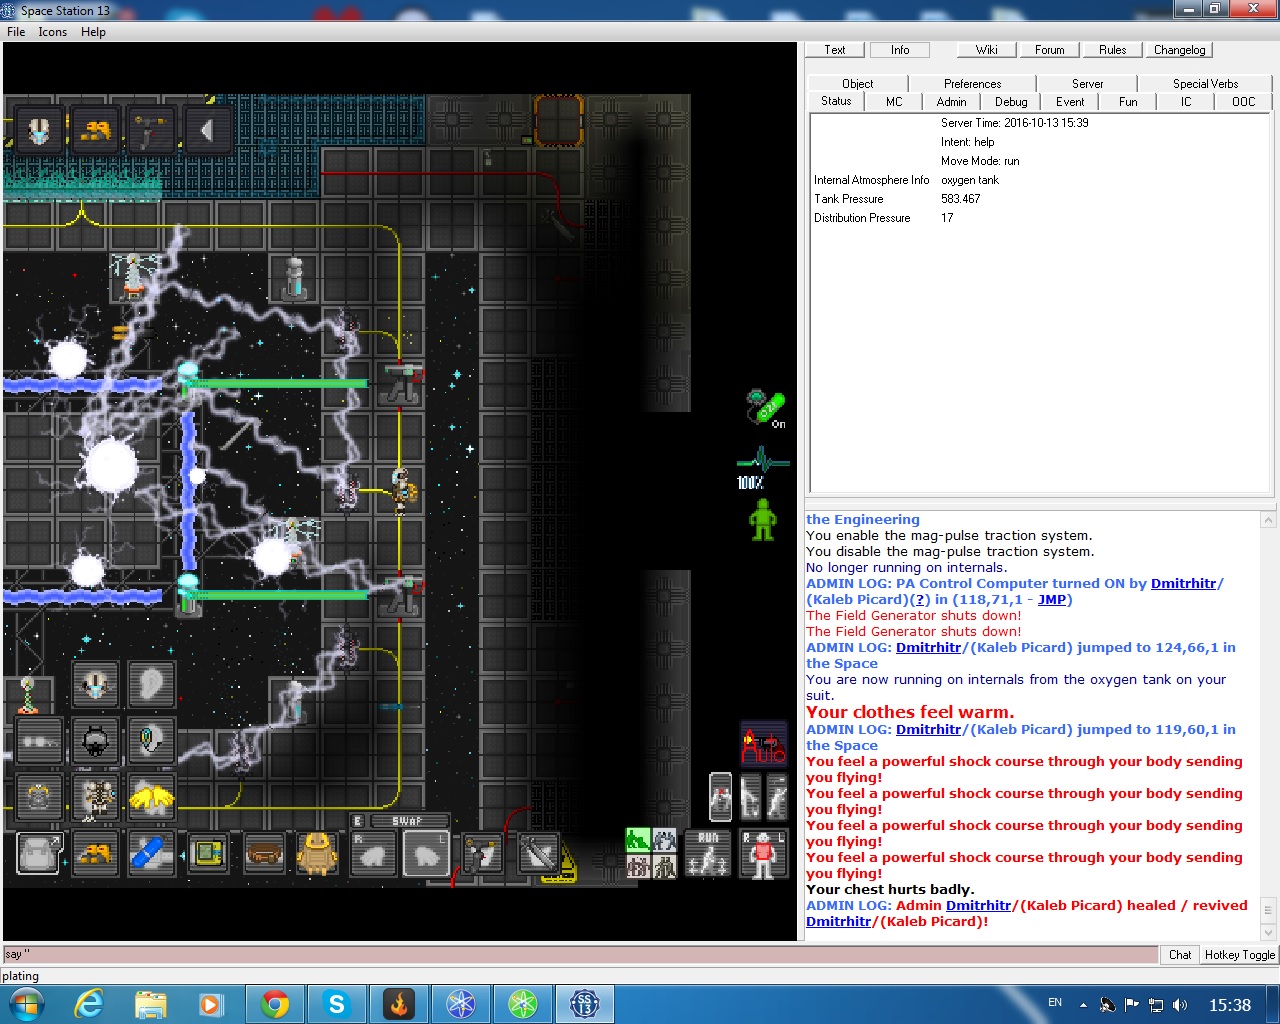Click the shoes slot with magboots
Screen dimensions: 1280x1024
tap(95, 854)
